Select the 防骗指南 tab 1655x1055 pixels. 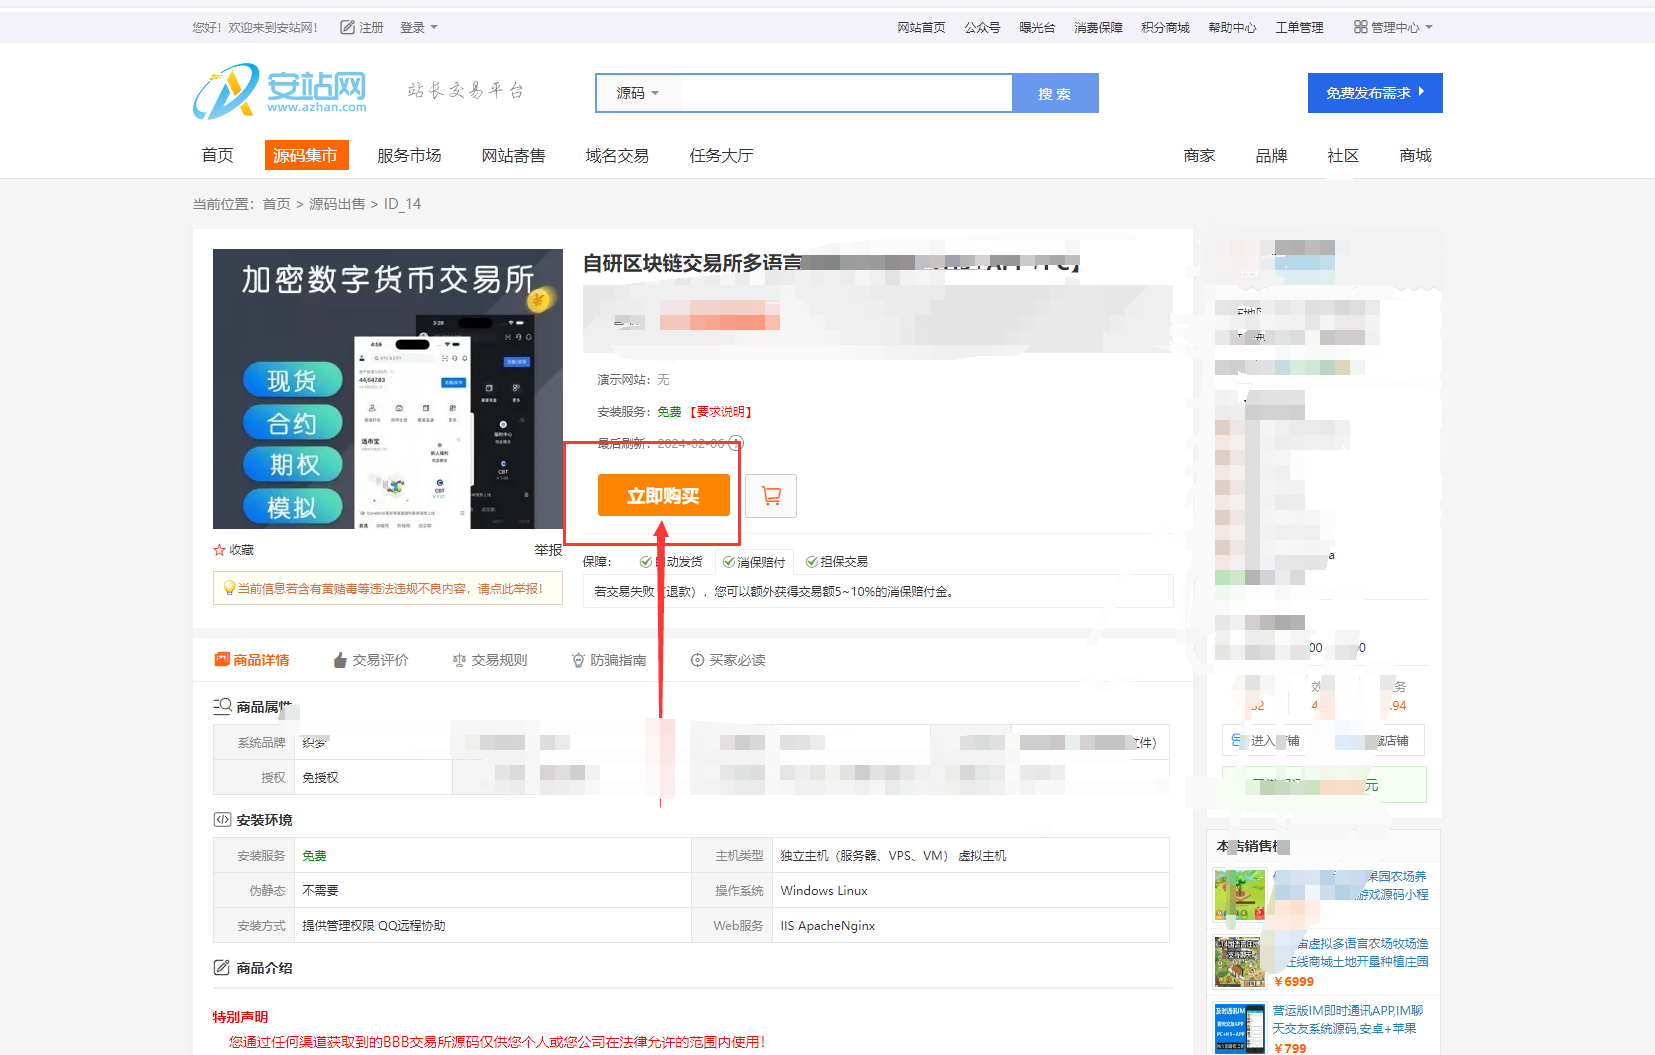pyautogui.click(x=608, y=660)
